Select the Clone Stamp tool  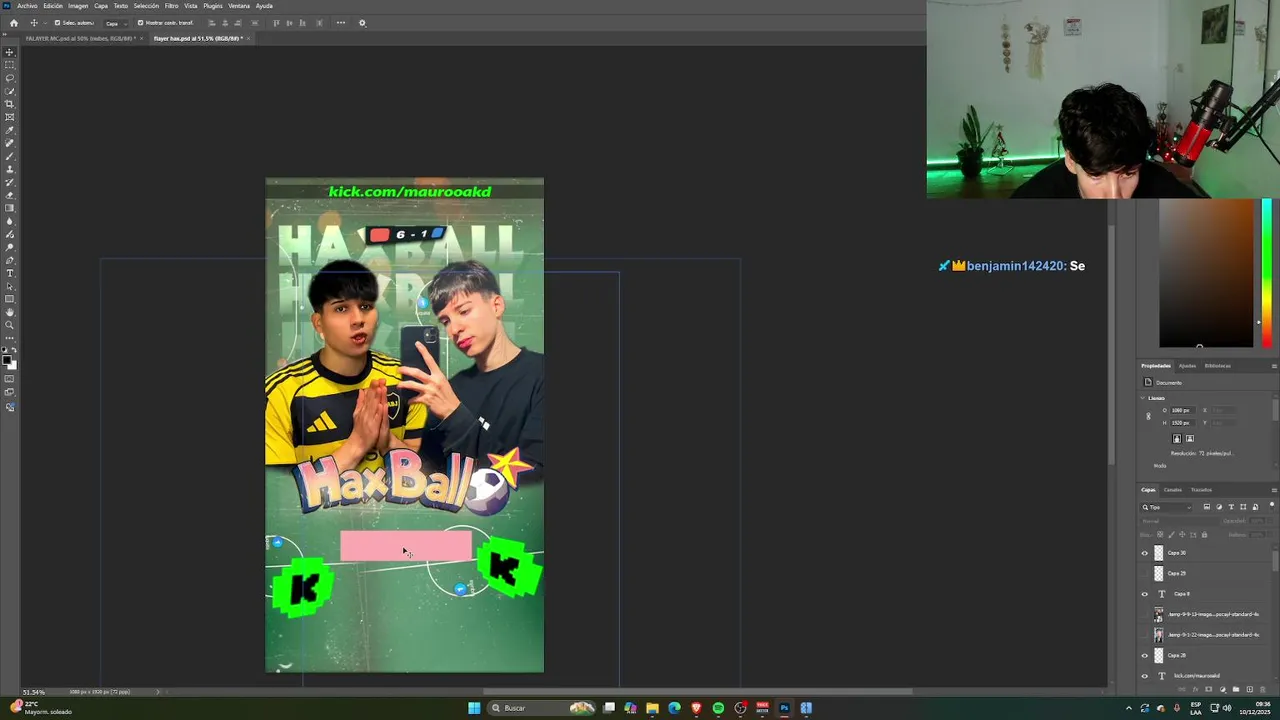(10, 169)
